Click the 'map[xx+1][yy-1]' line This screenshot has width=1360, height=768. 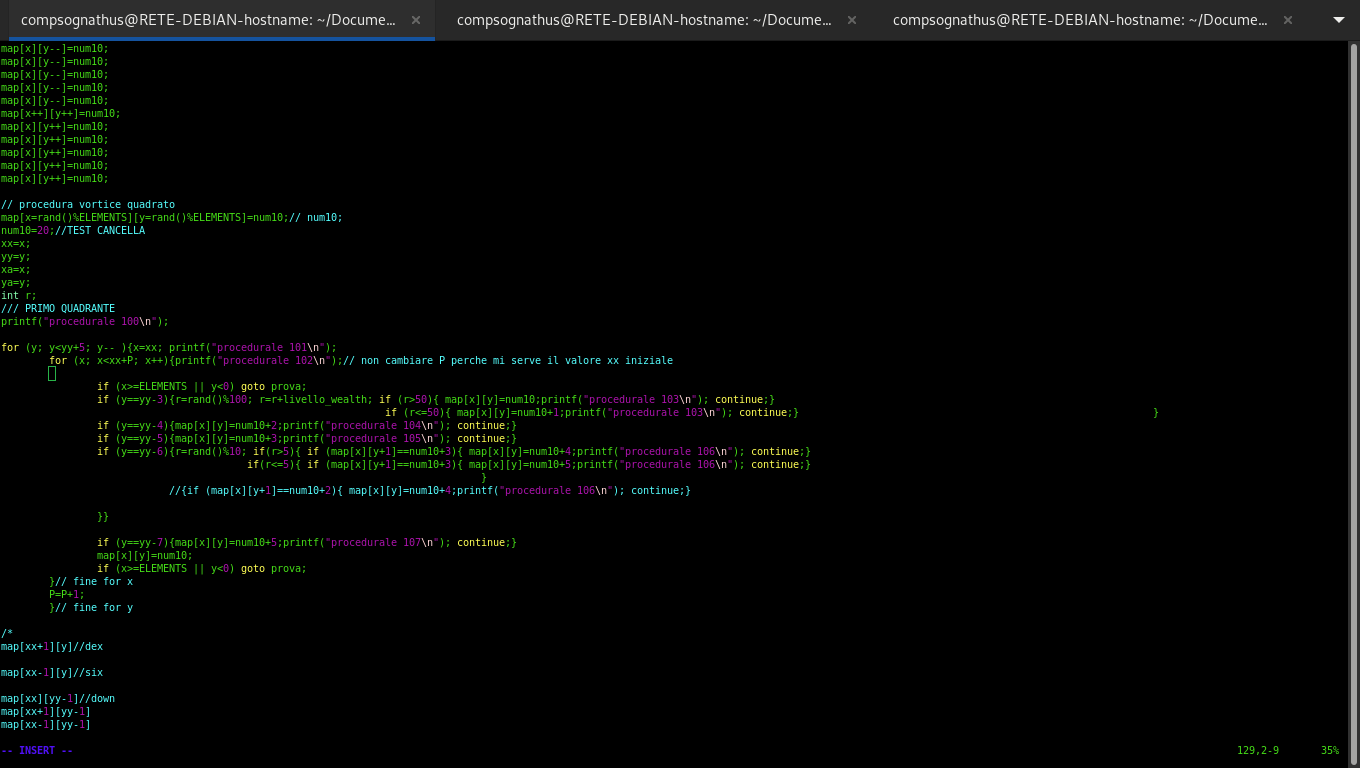(x=46, y=711)
